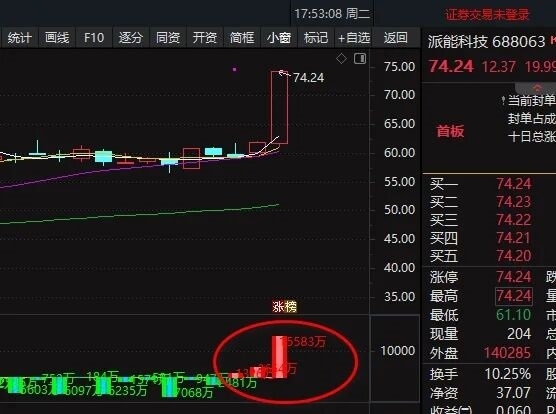Add a 标记 mark to stock
Viewport: 556px width, 414px height.
click(x=316, y=38)
